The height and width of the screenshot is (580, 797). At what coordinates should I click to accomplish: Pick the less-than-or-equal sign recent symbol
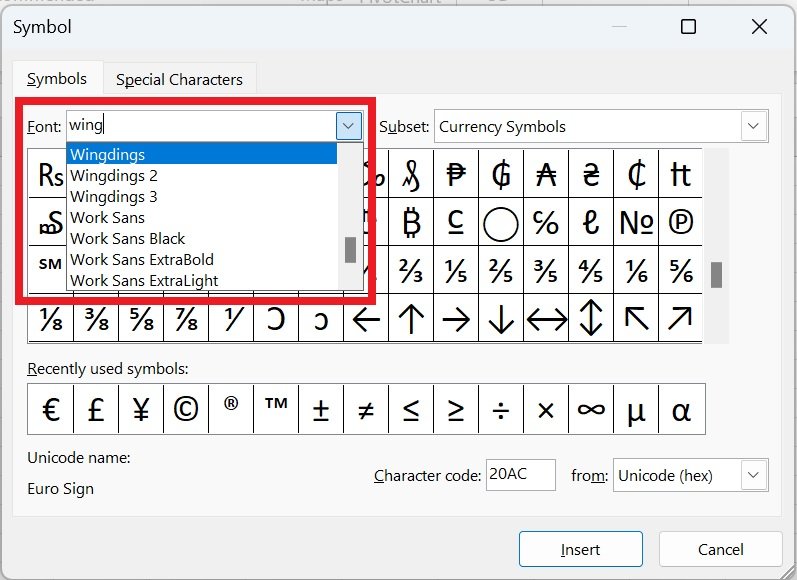[x=411, y=409]
